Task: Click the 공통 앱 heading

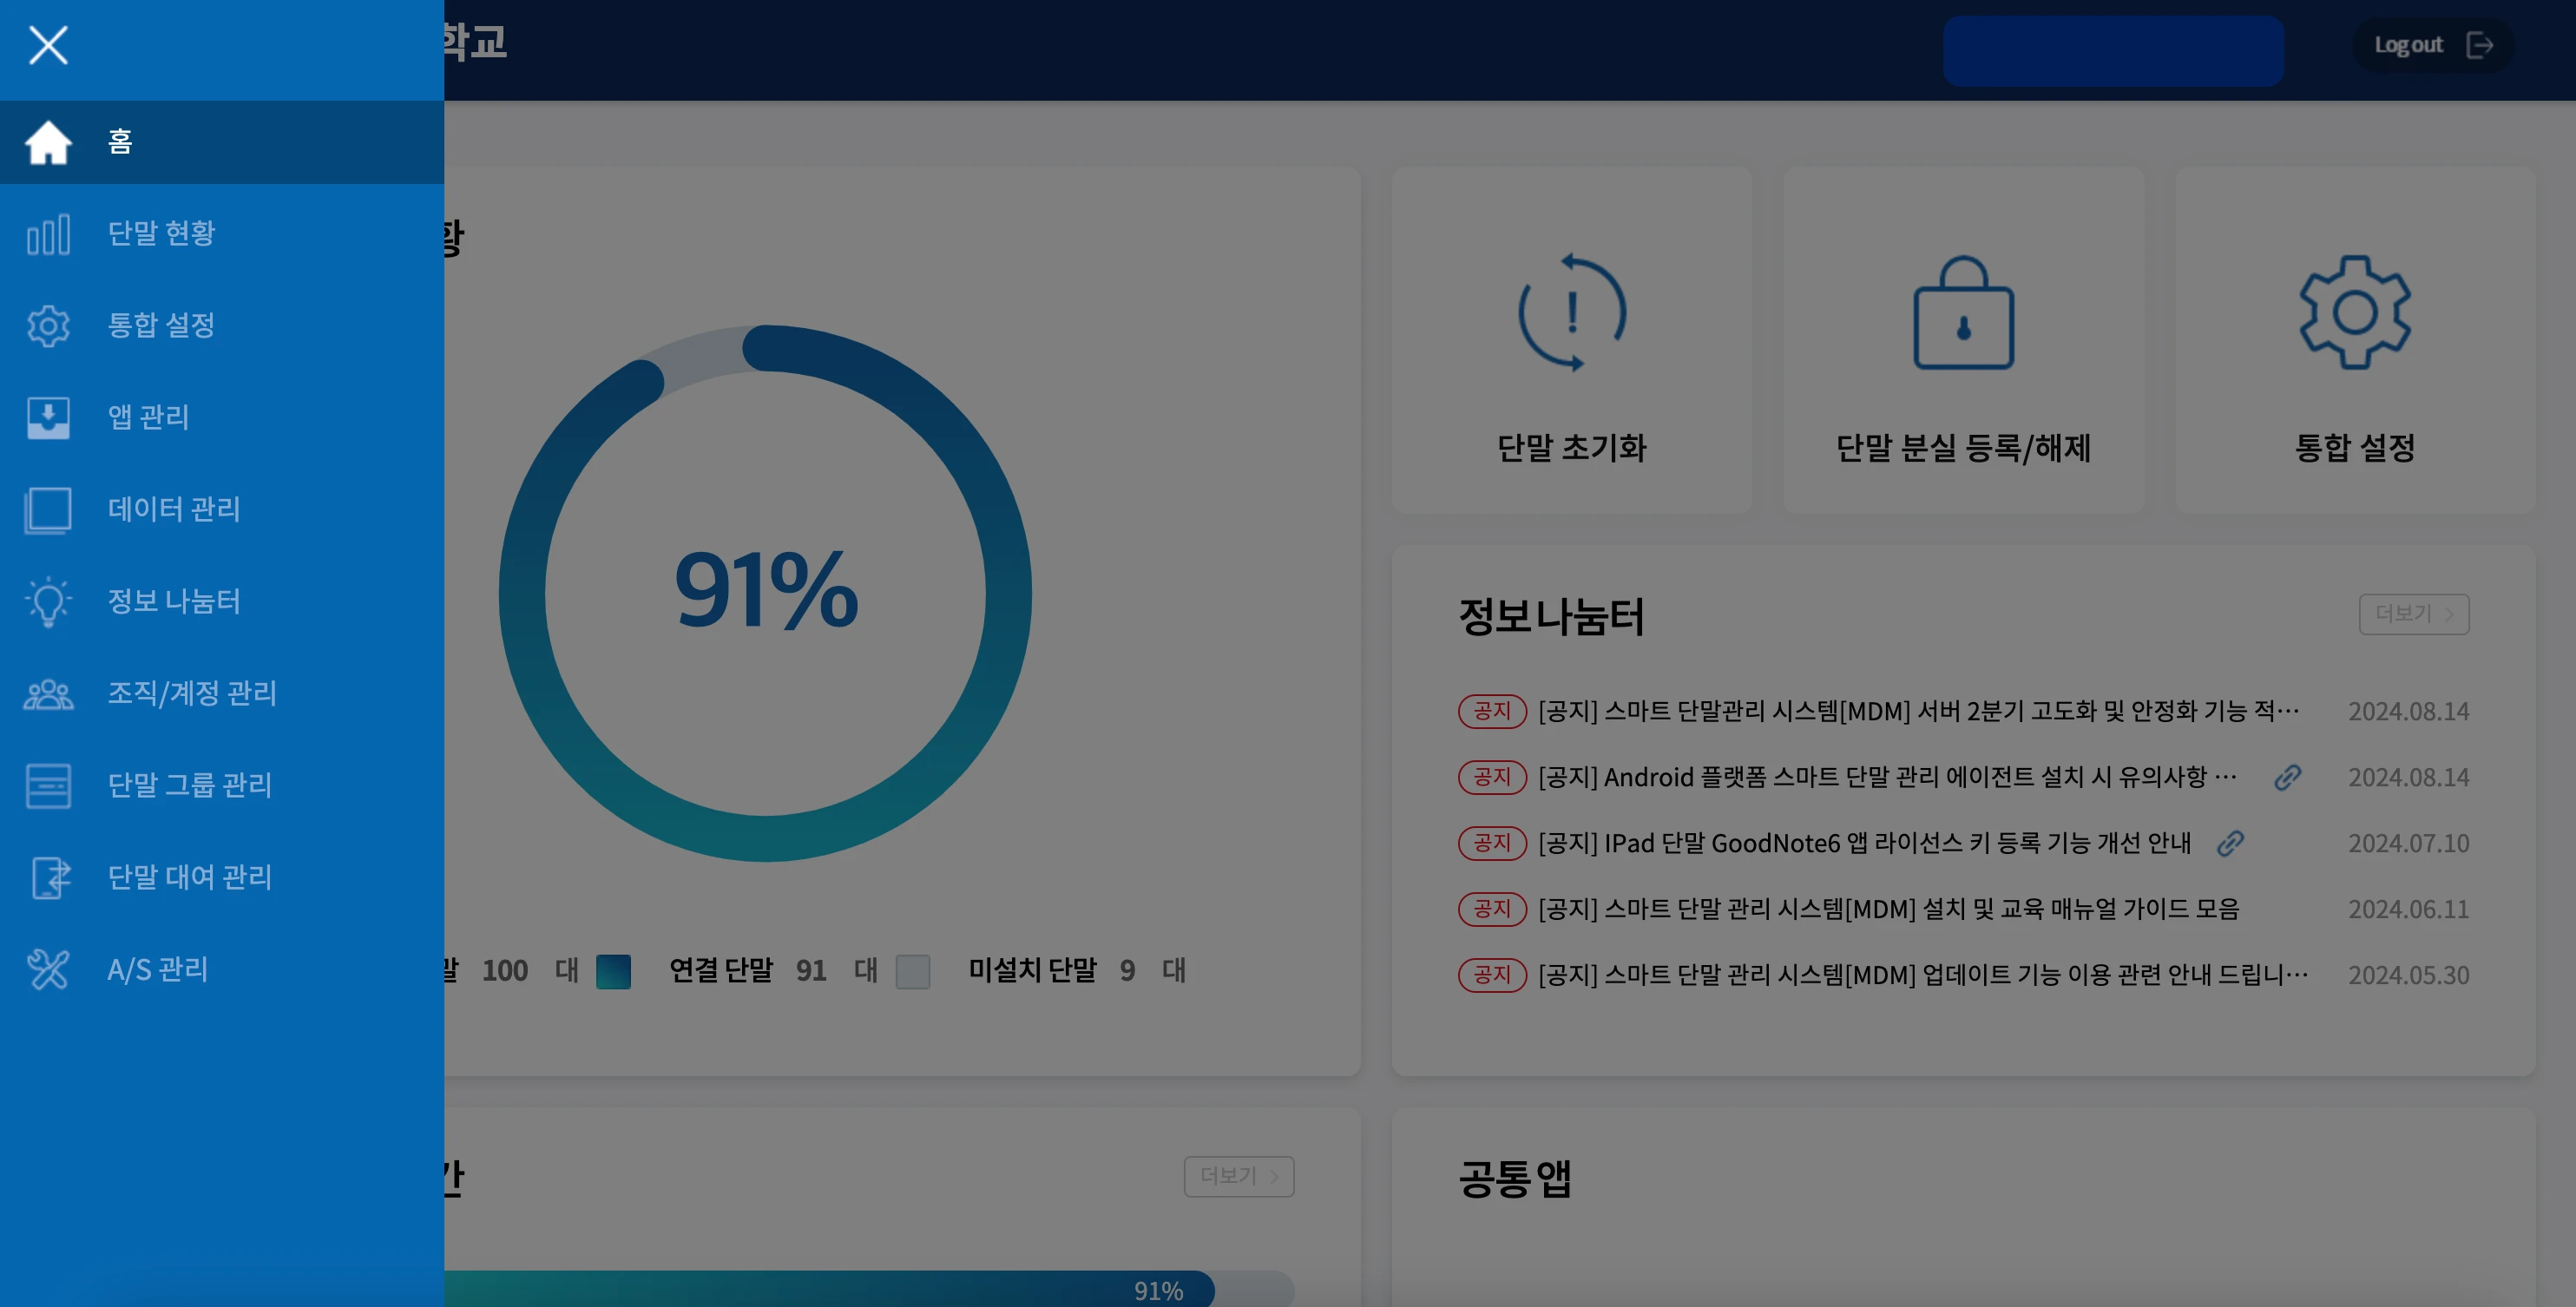Action: [x=1515, y=1178]
